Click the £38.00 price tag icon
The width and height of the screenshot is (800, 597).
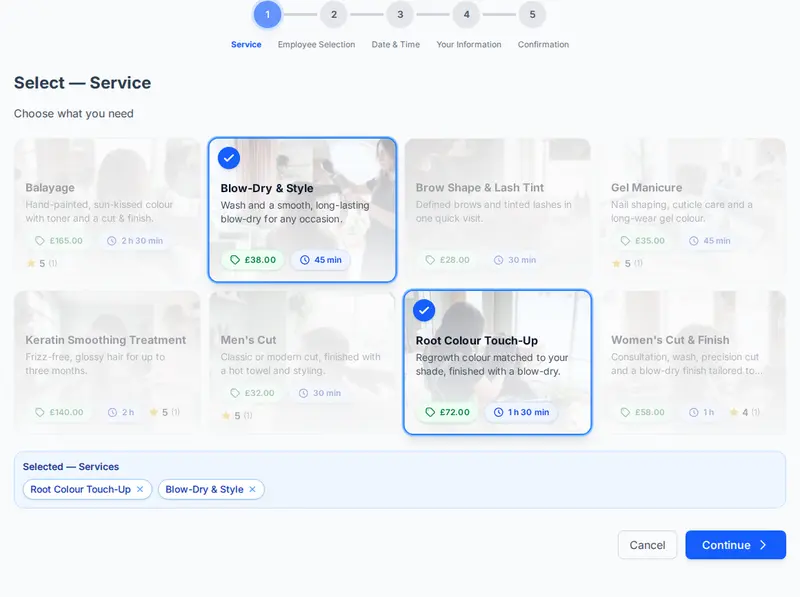(235, 260)
